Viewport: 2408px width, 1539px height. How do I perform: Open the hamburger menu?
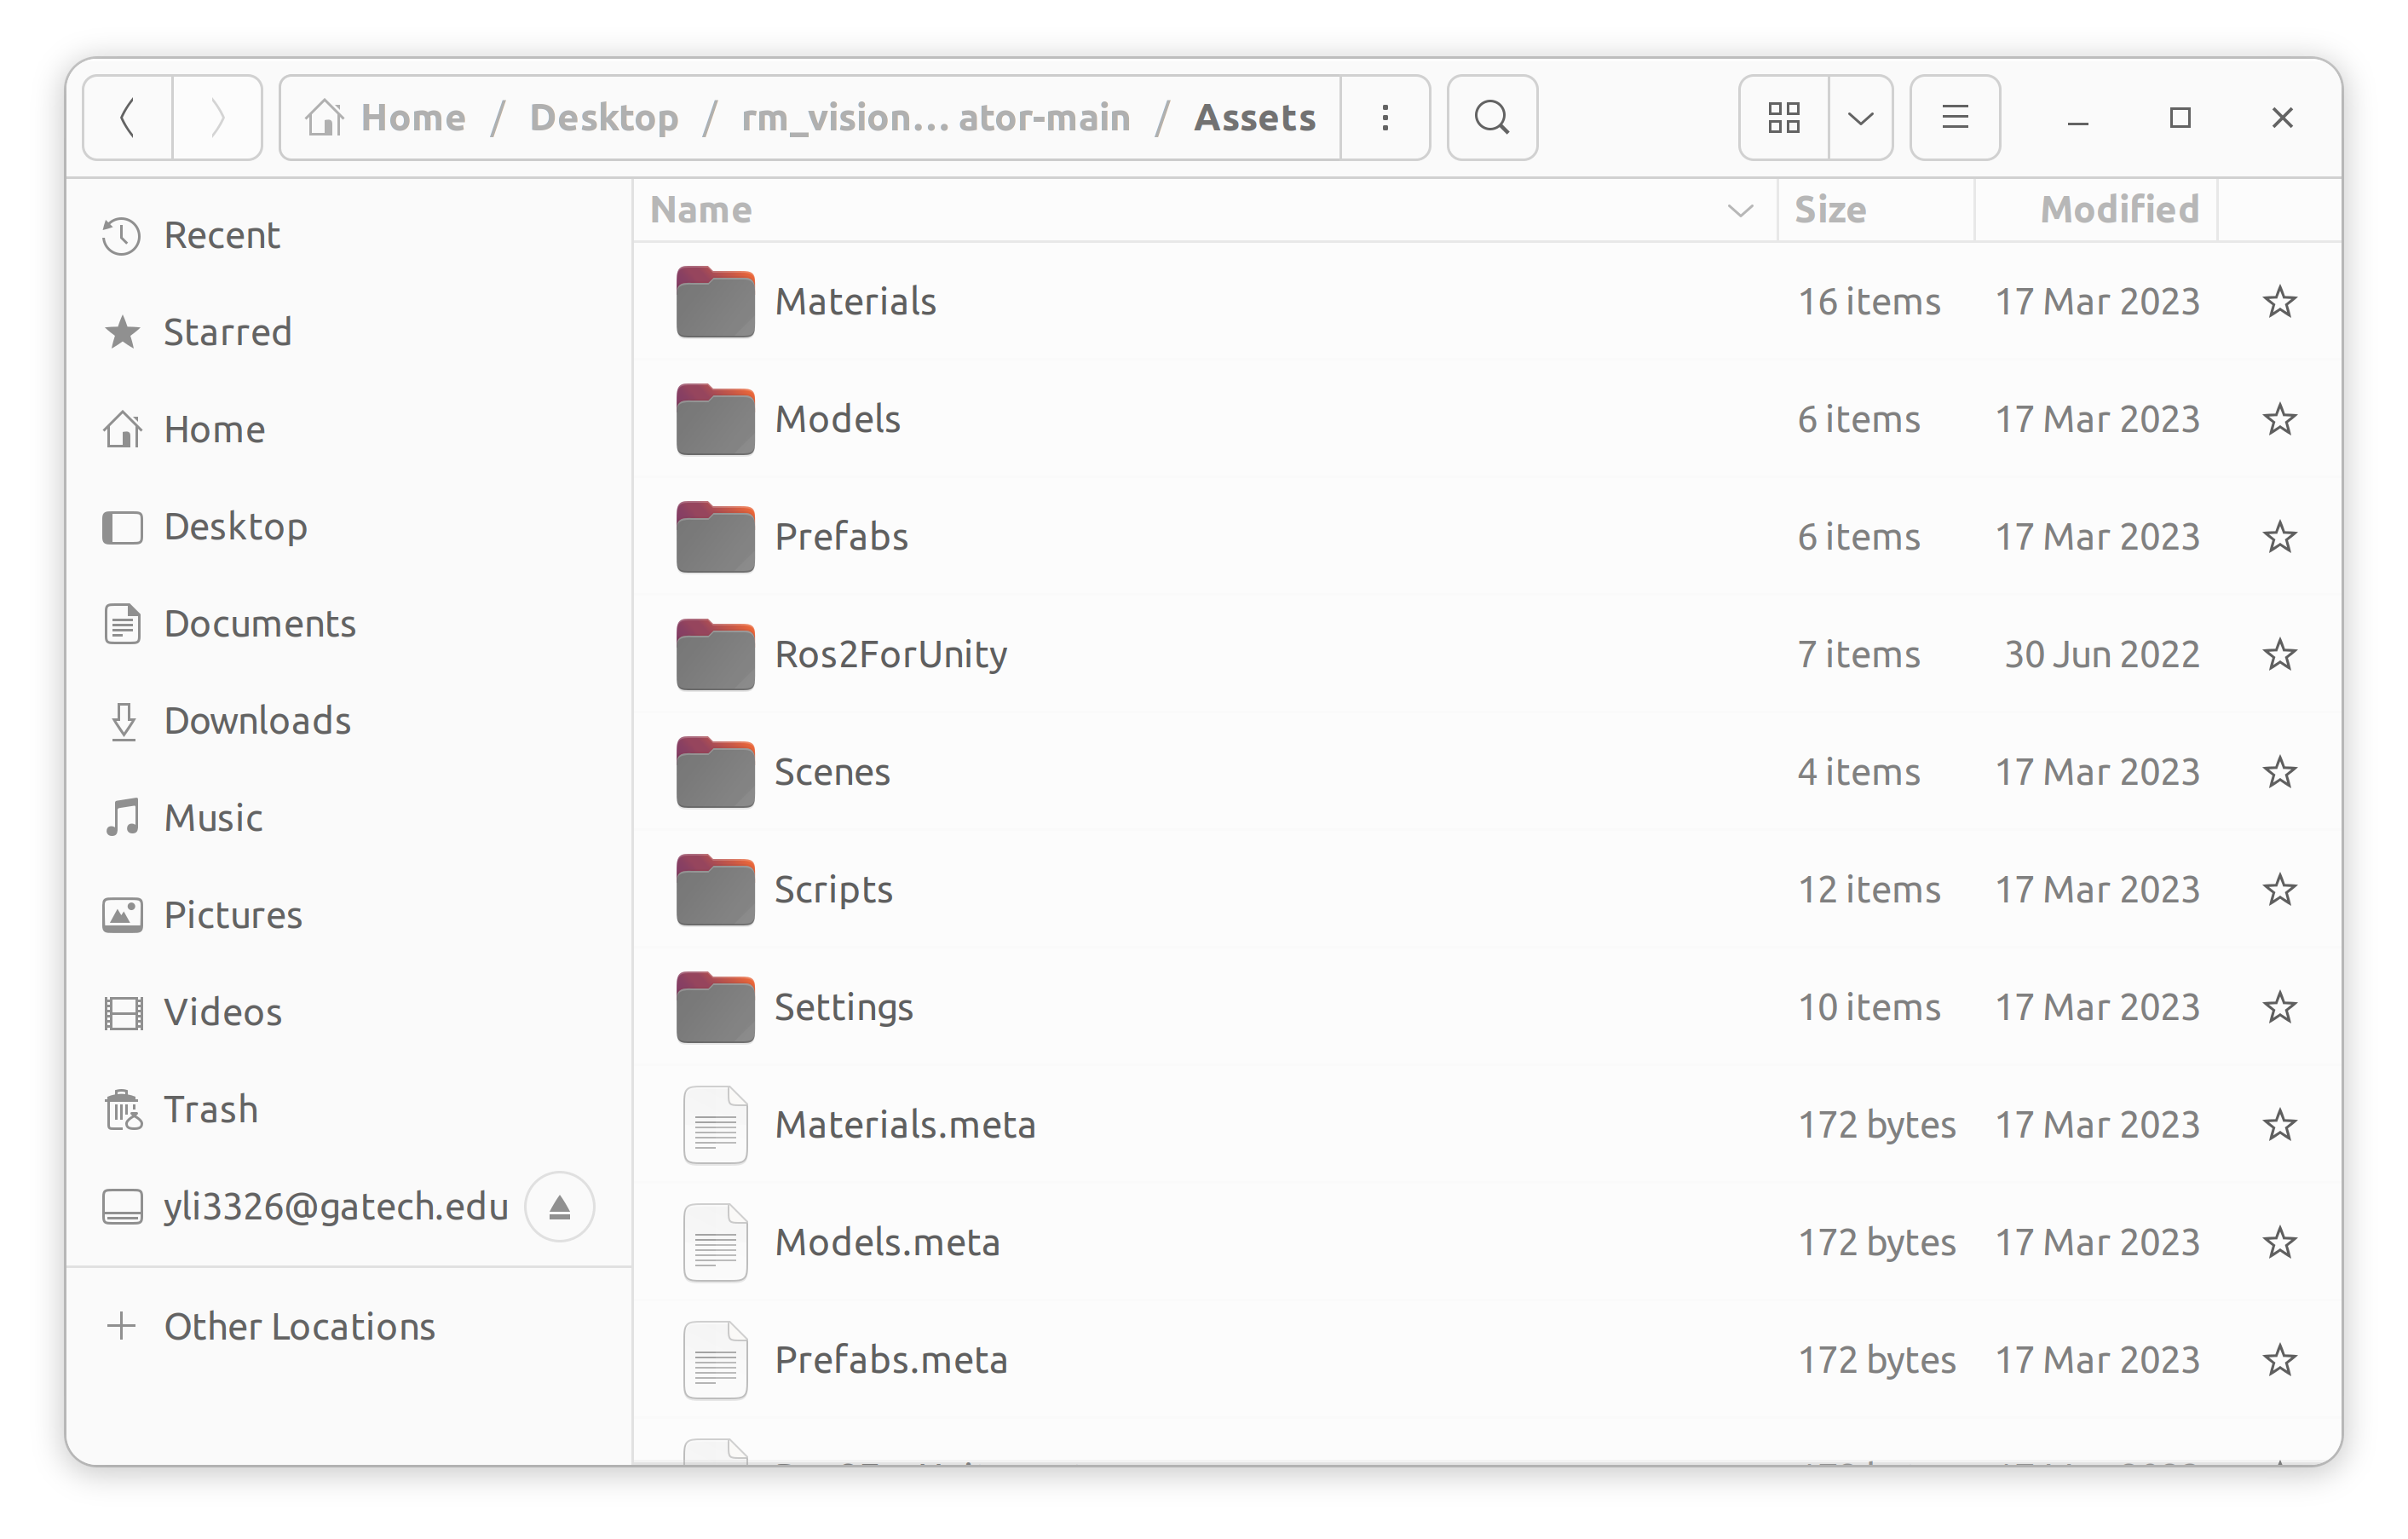tap(1953, 117)
